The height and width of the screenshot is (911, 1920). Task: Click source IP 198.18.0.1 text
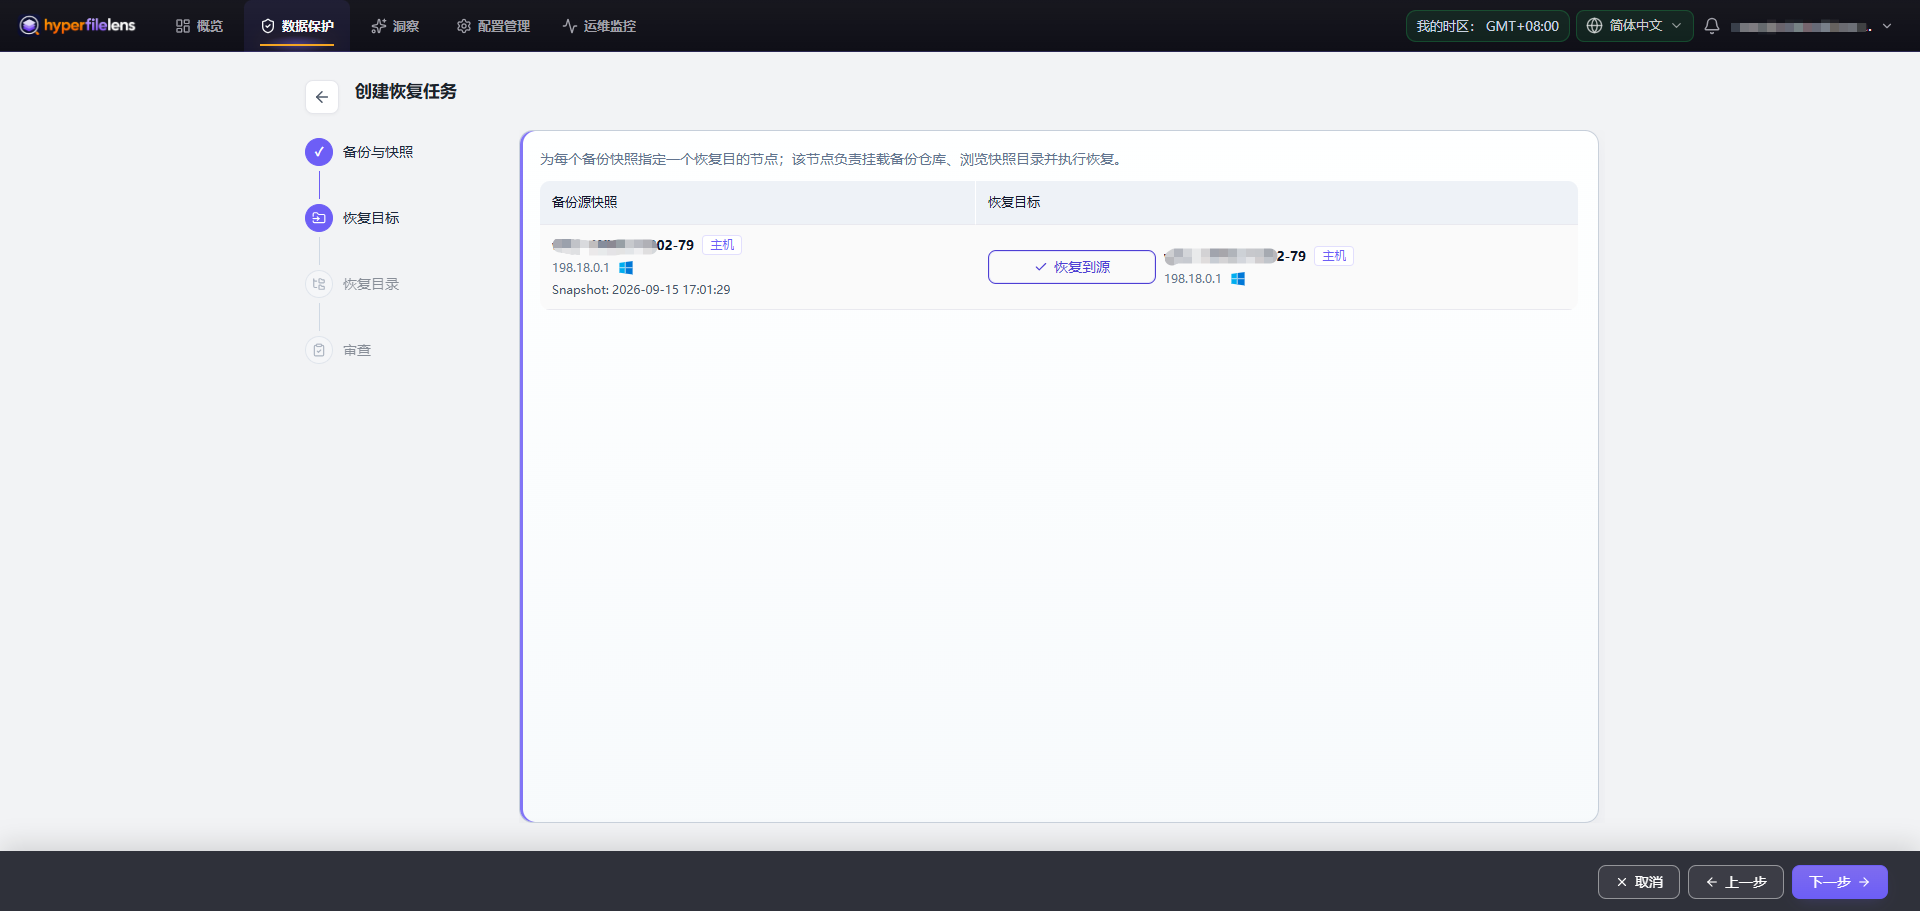(581, 268)
